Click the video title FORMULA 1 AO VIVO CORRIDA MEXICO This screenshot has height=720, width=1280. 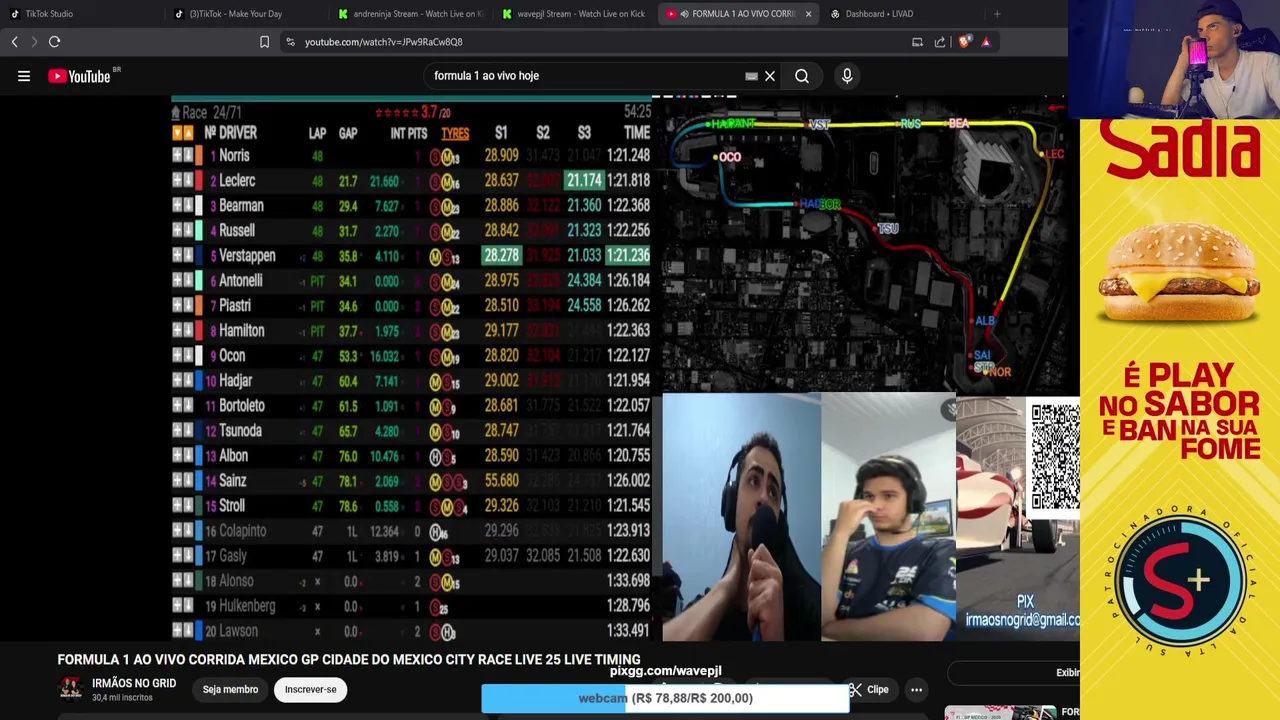point(349,660)
